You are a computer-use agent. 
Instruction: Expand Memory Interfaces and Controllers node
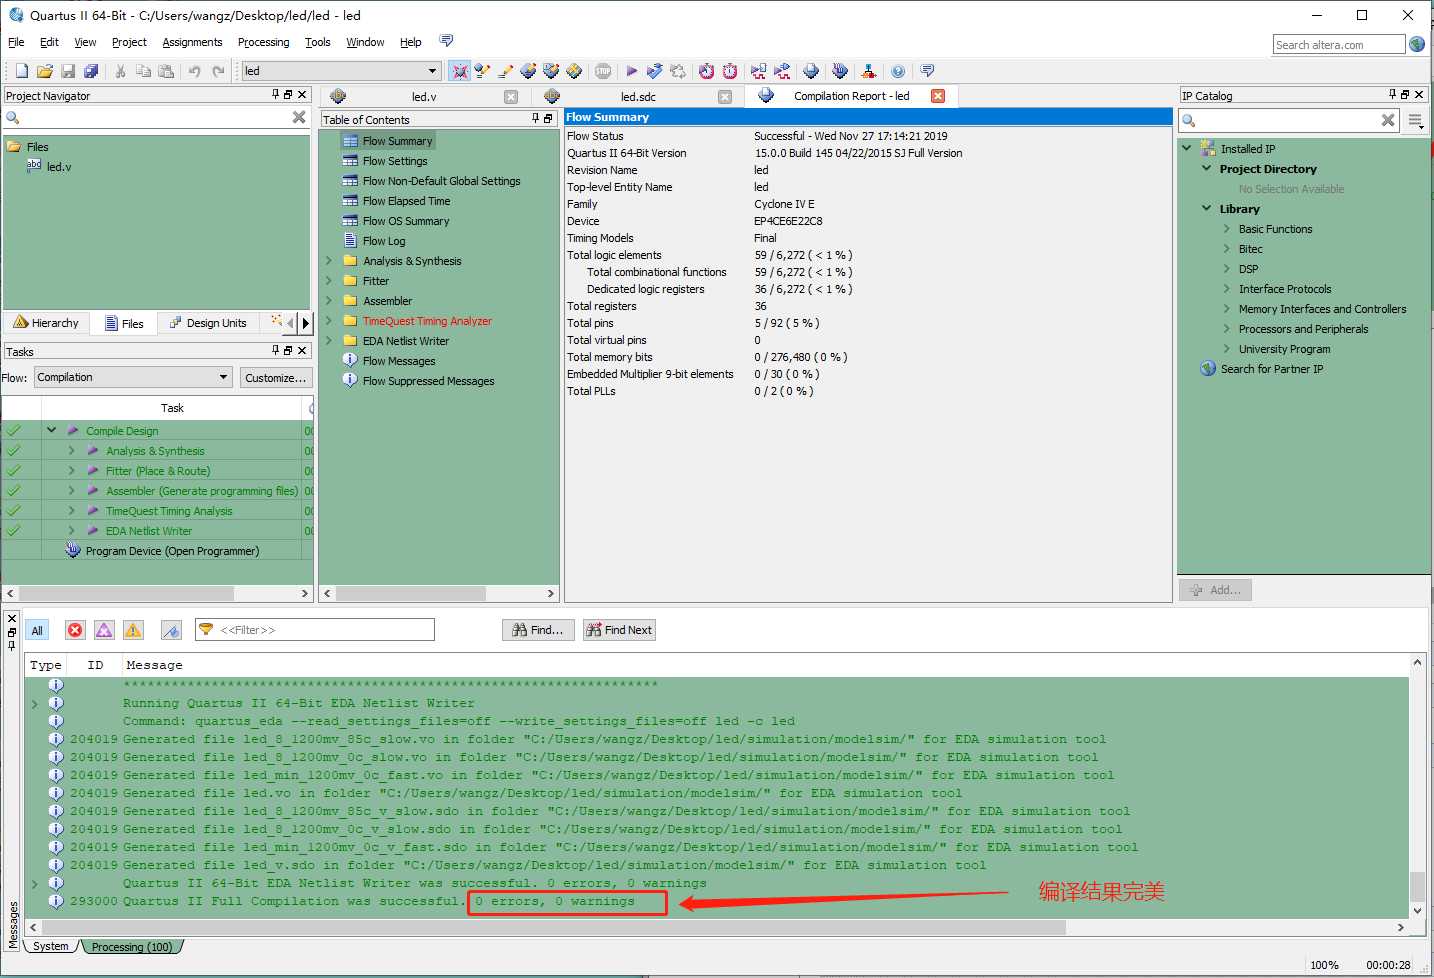coord(1227,308)
